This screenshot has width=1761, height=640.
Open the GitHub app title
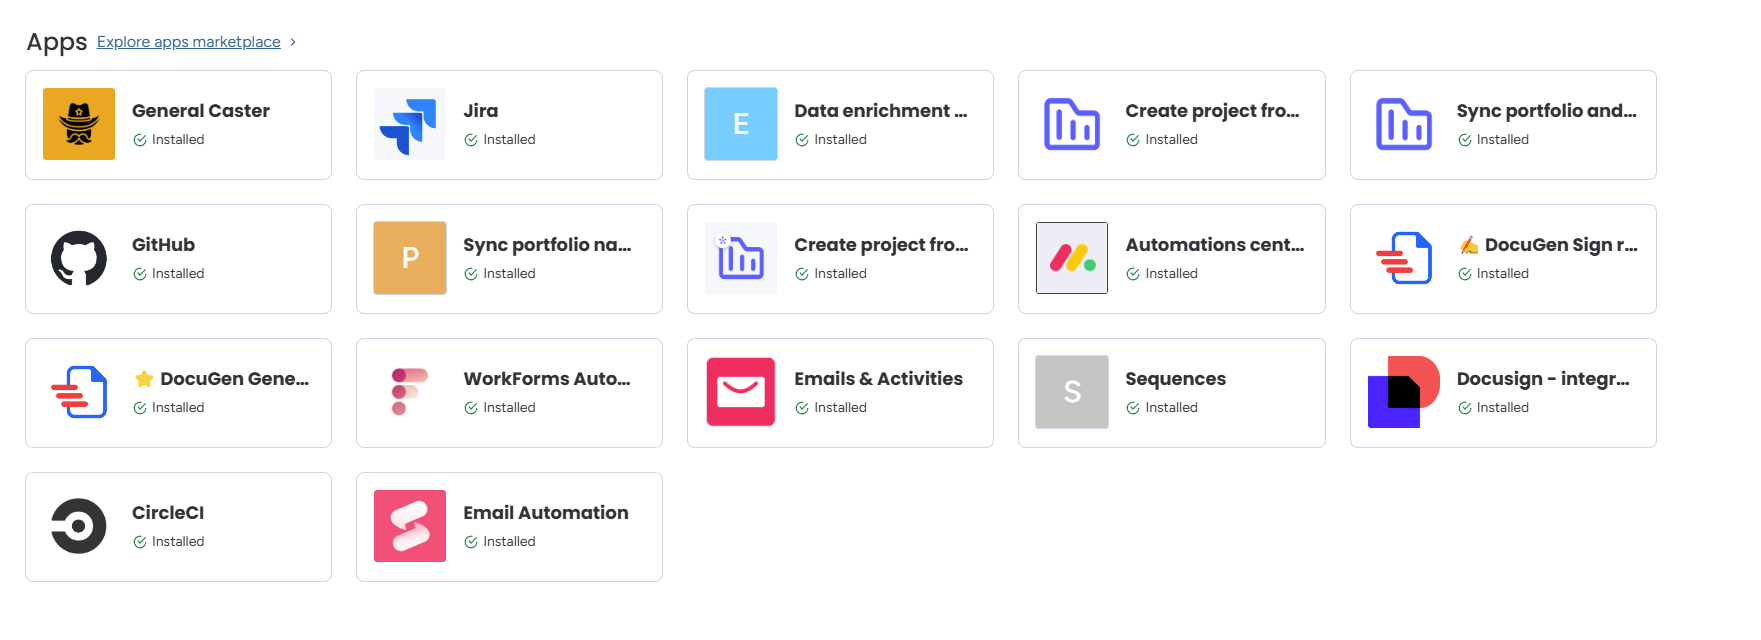(164, 245)
